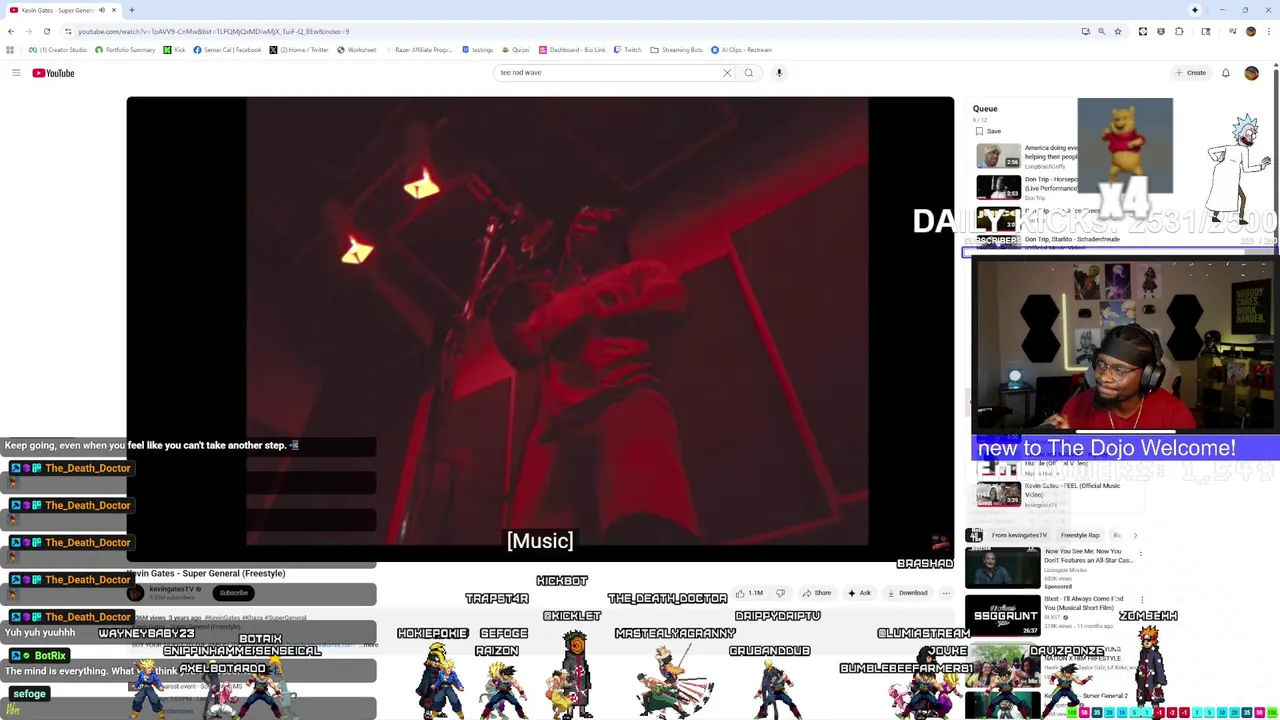Expand the Streaming Bots bookmark folder
Screen dimensions: 1280x720
[x=677, y=50]
